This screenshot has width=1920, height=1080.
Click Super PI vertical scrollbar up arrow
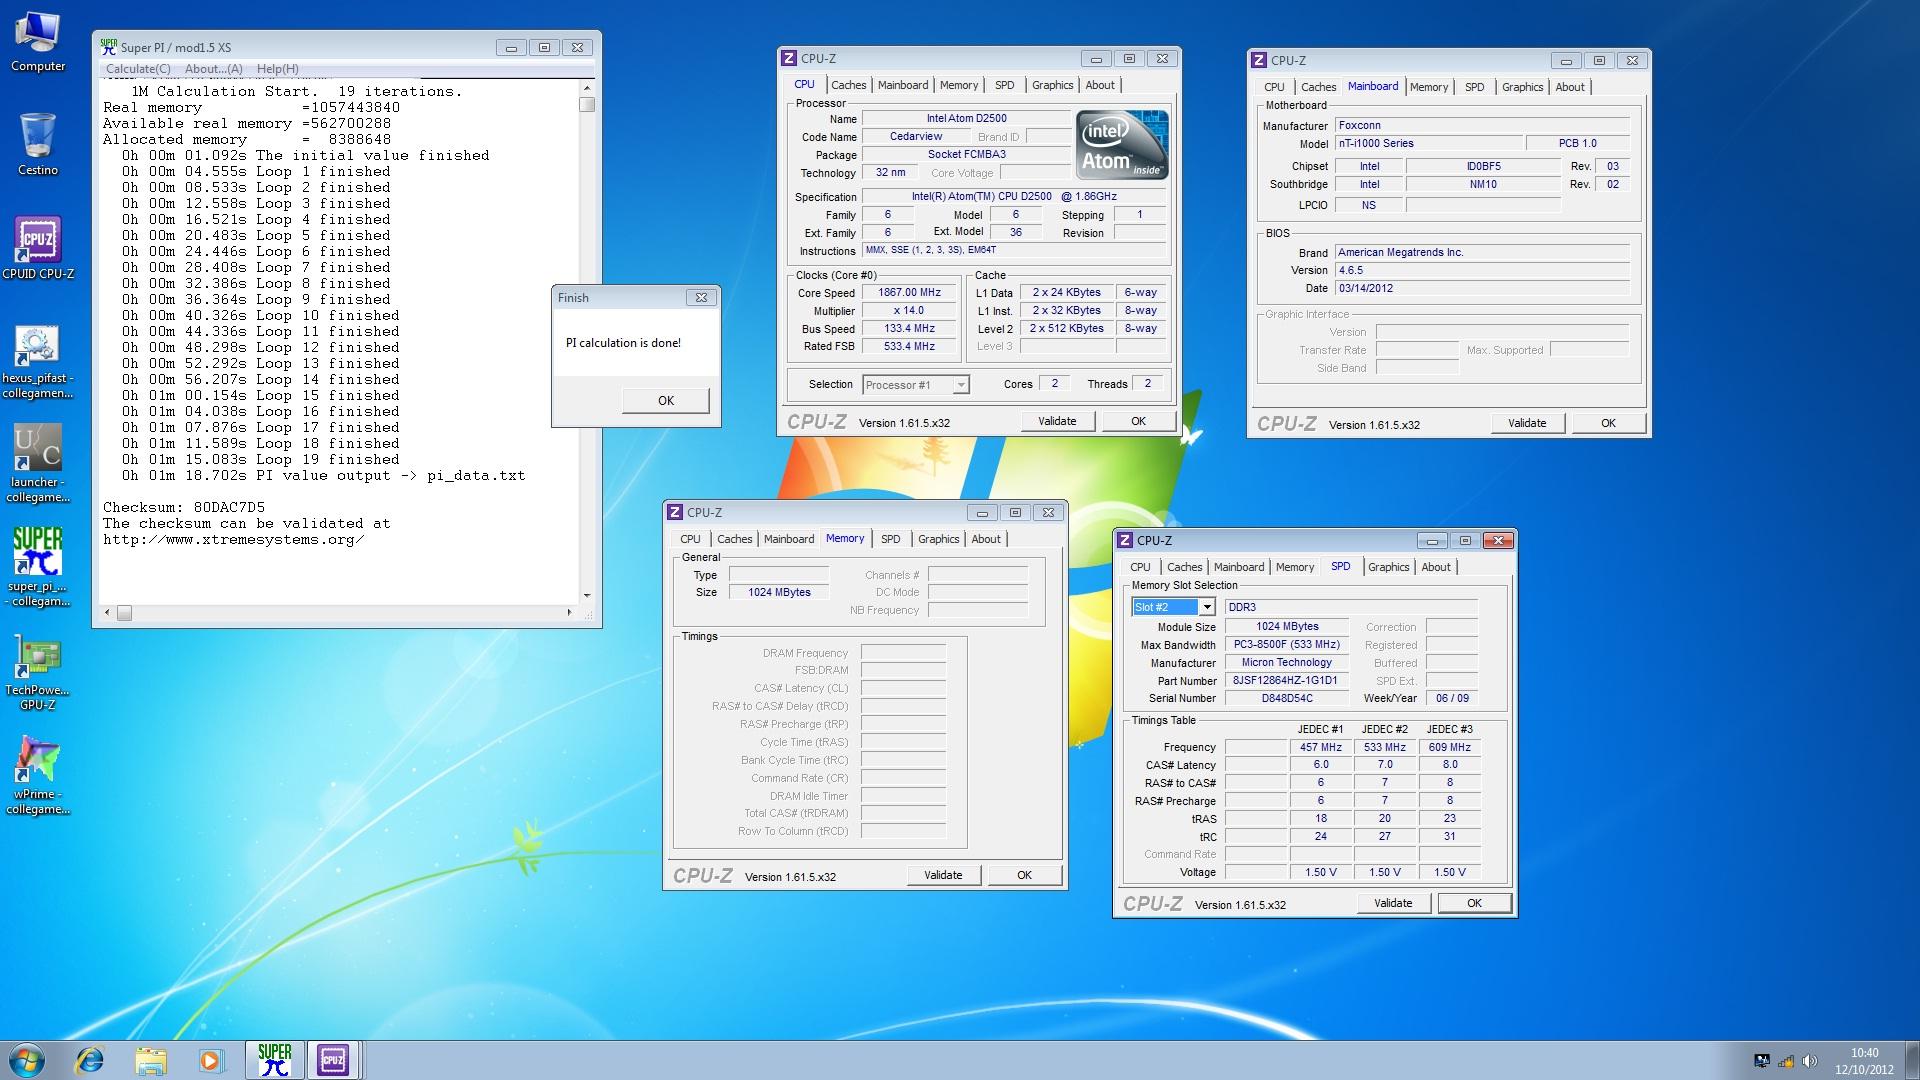587,88
